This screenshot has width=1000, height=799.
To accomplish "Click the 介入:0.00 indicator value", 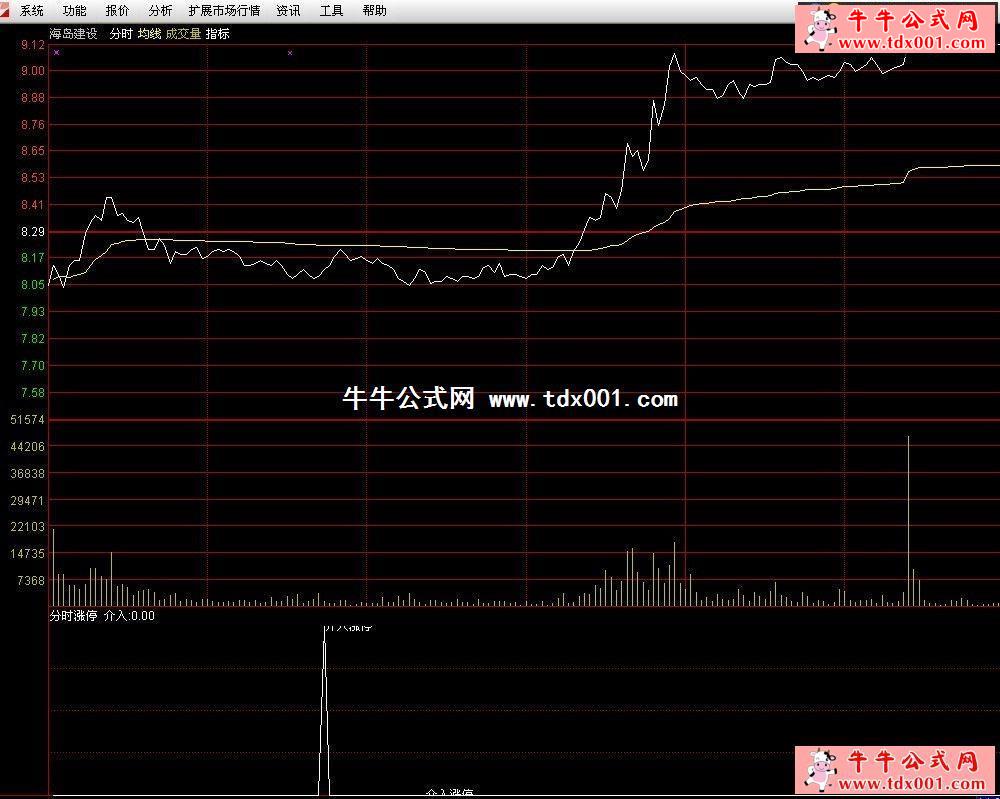I will click(129, 616).
